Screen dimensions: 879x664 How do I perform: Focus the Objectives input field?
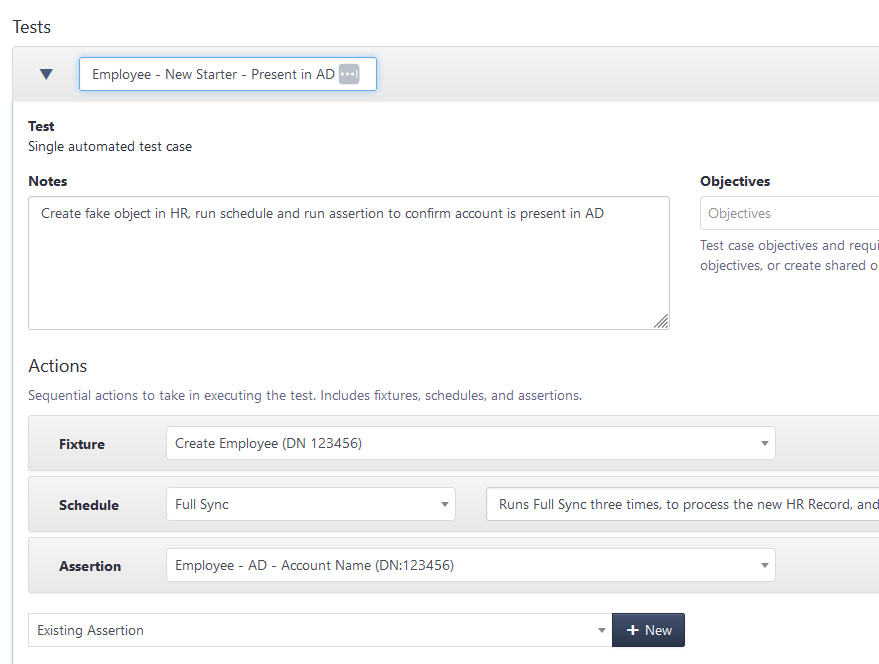789,213
